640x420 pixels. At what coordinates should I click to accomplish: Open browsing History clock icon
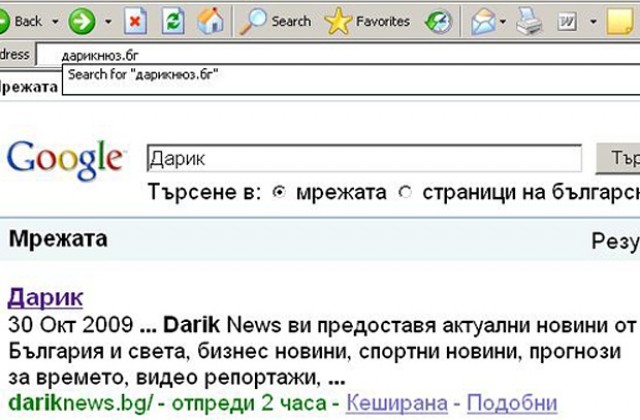point(439,21)
